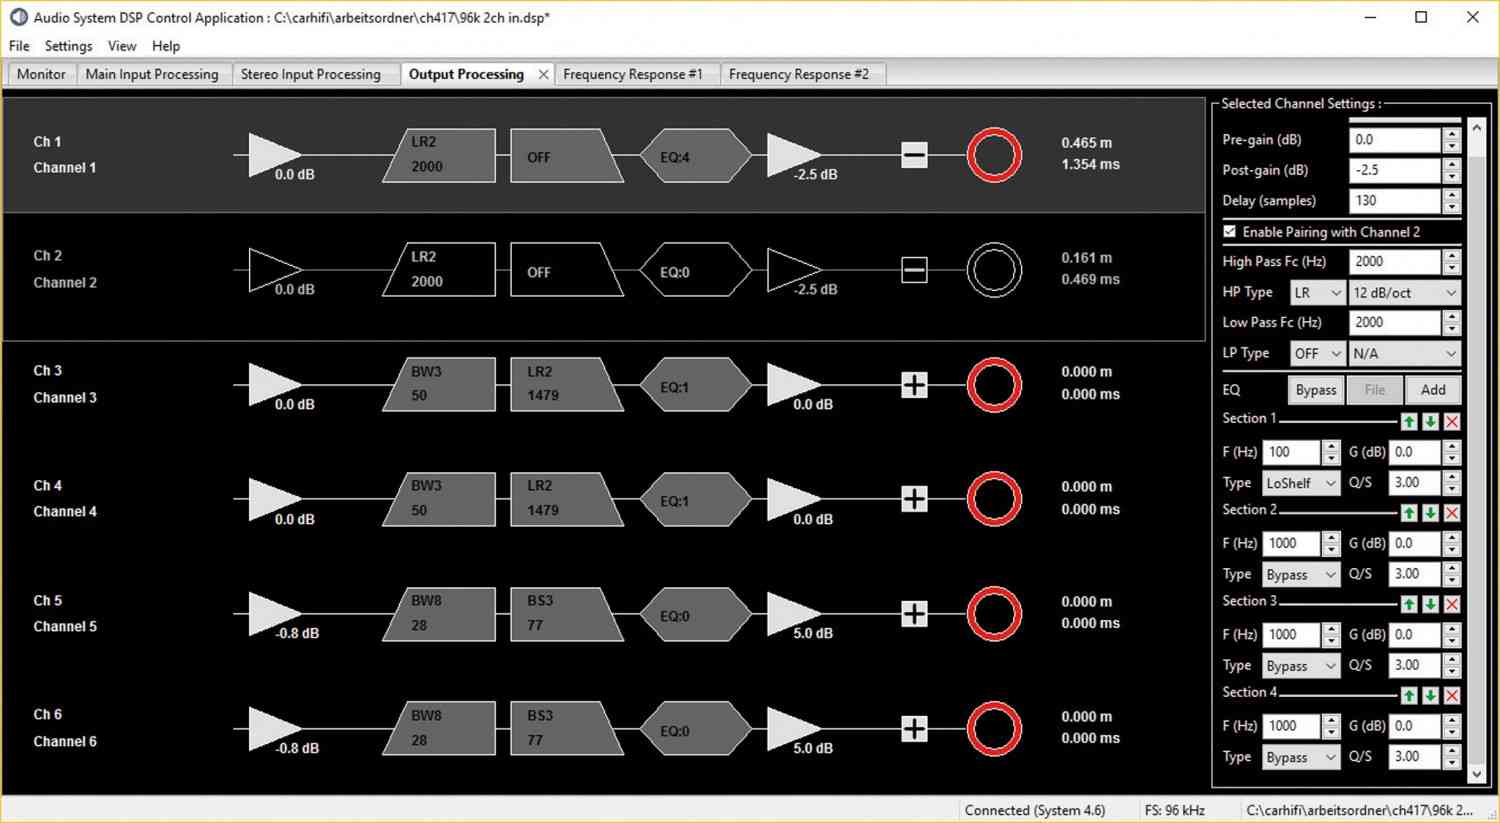Select Channel 3 BW3 50 high-pass block
Image resolution: width=1500 pixels, height=823 pixels.
pyautogui.click(x=439, y=385)
